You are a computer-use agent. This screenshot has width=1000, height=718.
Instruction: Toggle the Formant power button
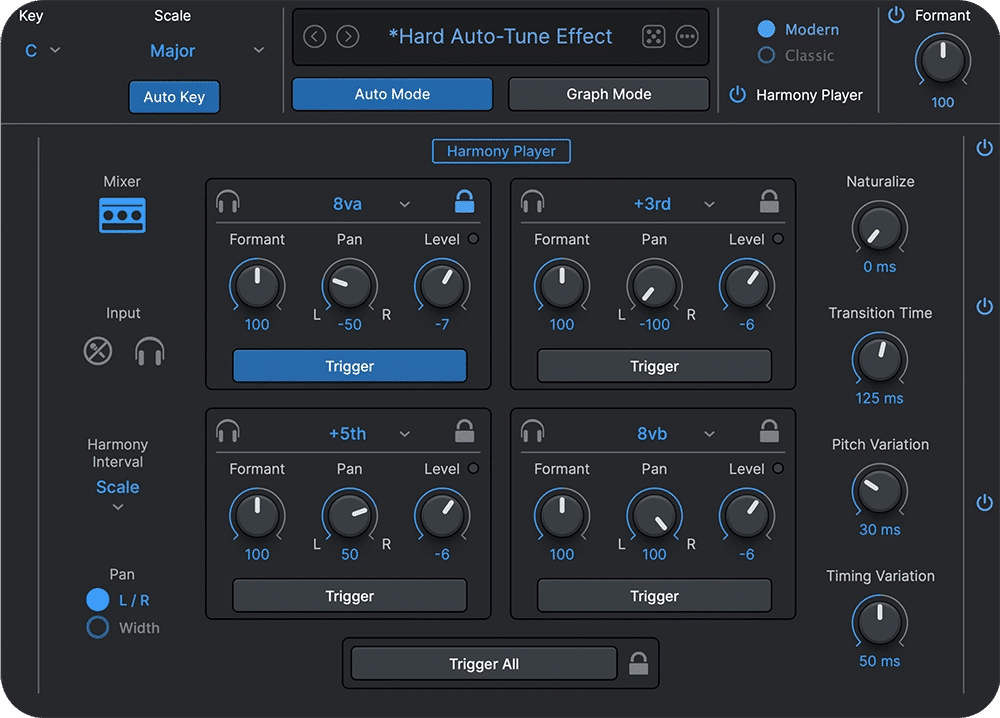(x=896, y=16)
